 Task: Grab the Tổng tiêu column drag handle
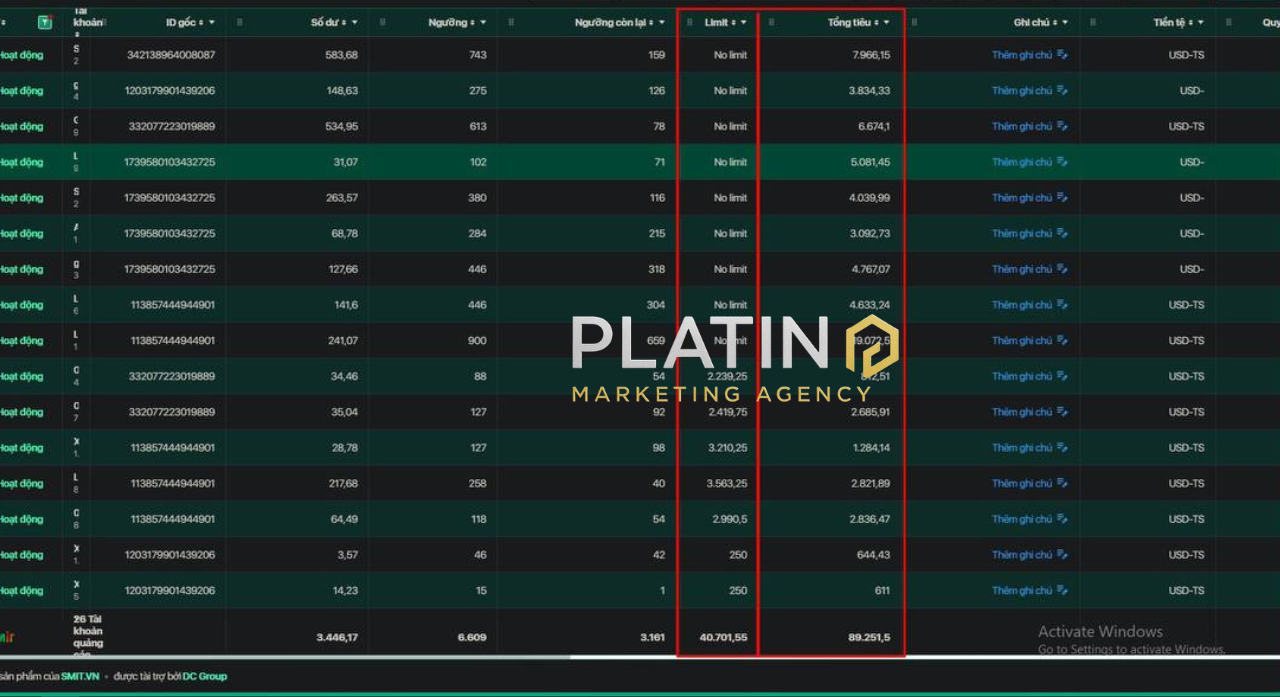[x=771, y=22]
